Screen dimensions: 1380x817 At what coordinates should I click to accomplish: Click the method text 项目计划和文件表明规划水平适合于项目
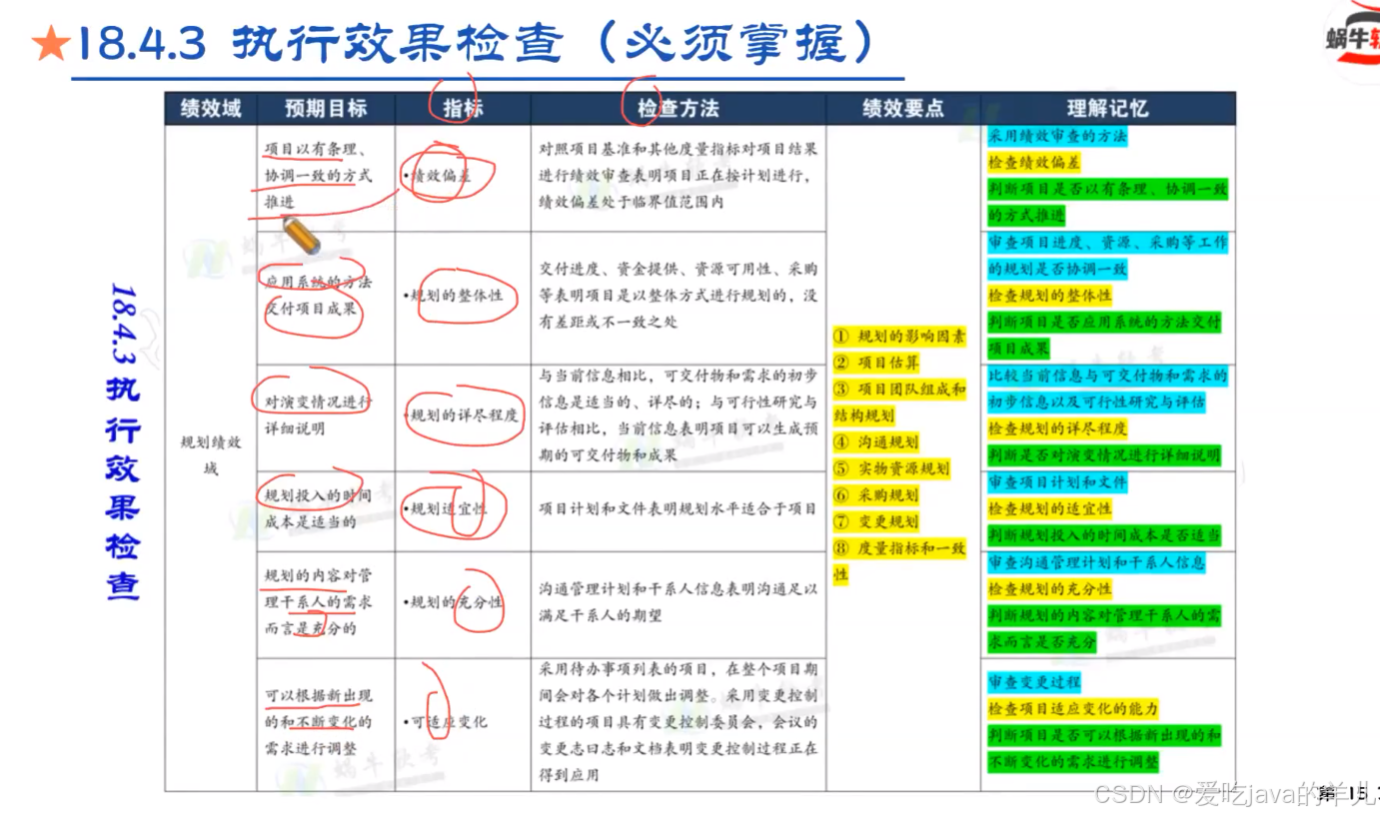pos(678,508)
